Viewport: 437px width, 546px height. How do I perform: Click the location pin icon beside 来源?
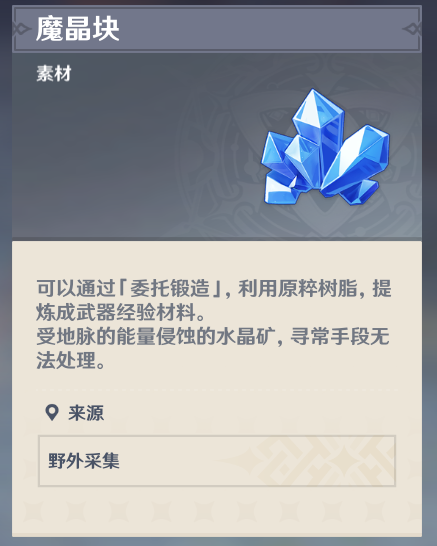click(x=52, y=413)
